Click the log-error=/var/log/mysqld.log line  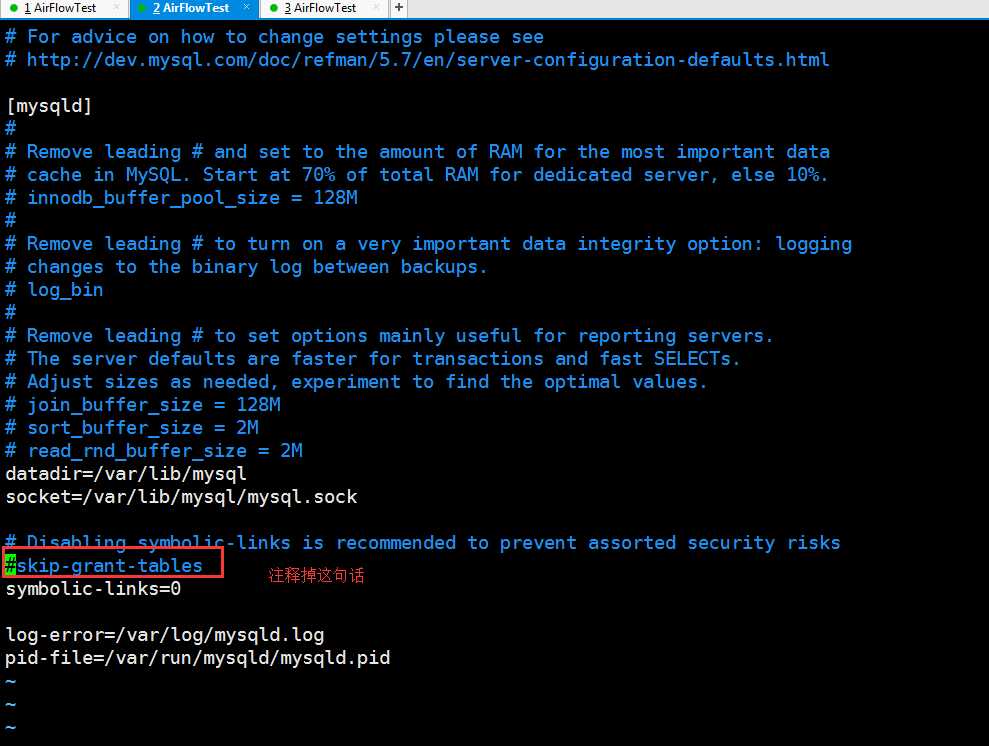coord(165,635)
